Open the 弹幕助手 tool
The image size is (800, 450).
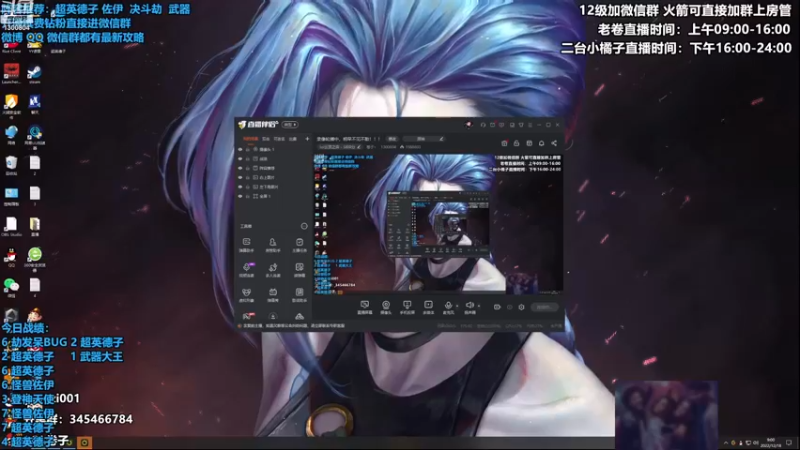pos(246,244)
